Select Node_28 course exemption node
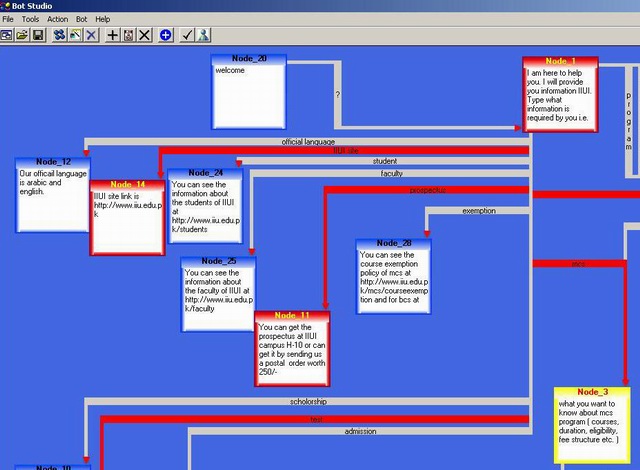640x470 pixels. 393,277
